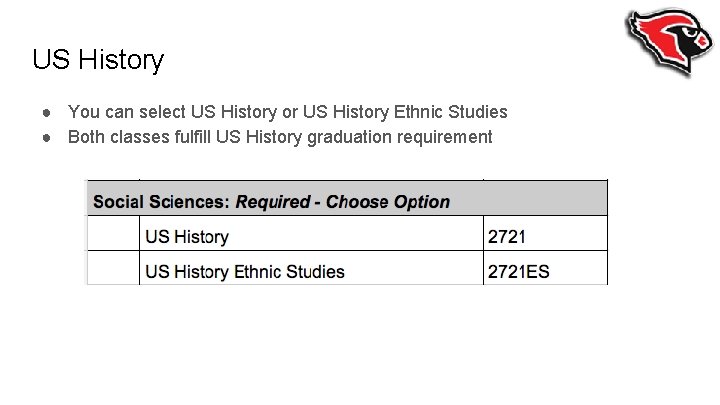Select the "US History" table row cell

point(187,237)
